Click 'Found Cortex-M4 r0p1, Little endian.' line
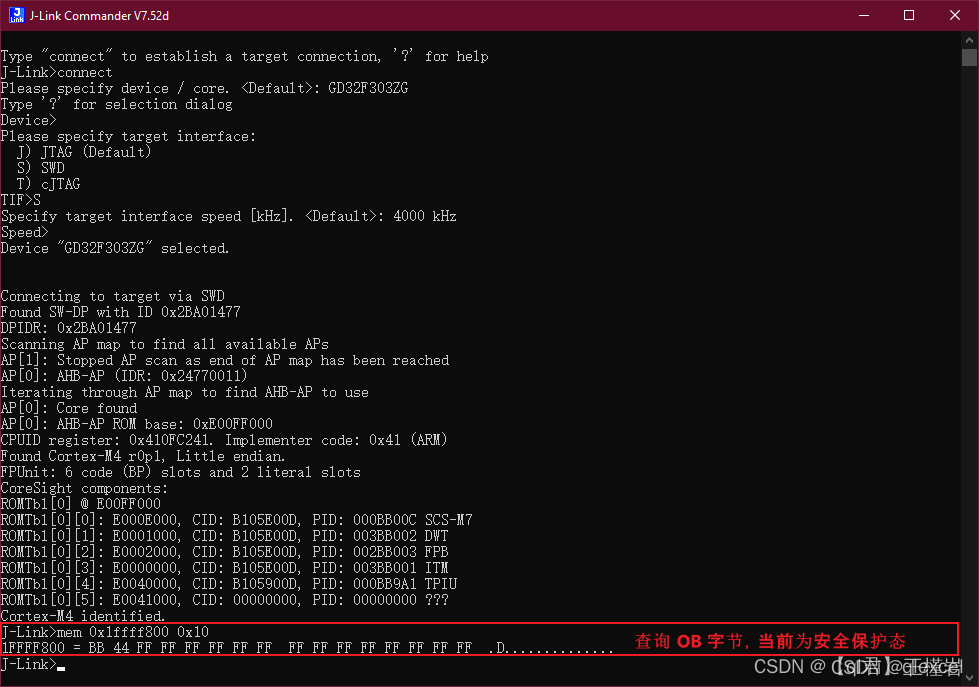 (x=143, y=456)
